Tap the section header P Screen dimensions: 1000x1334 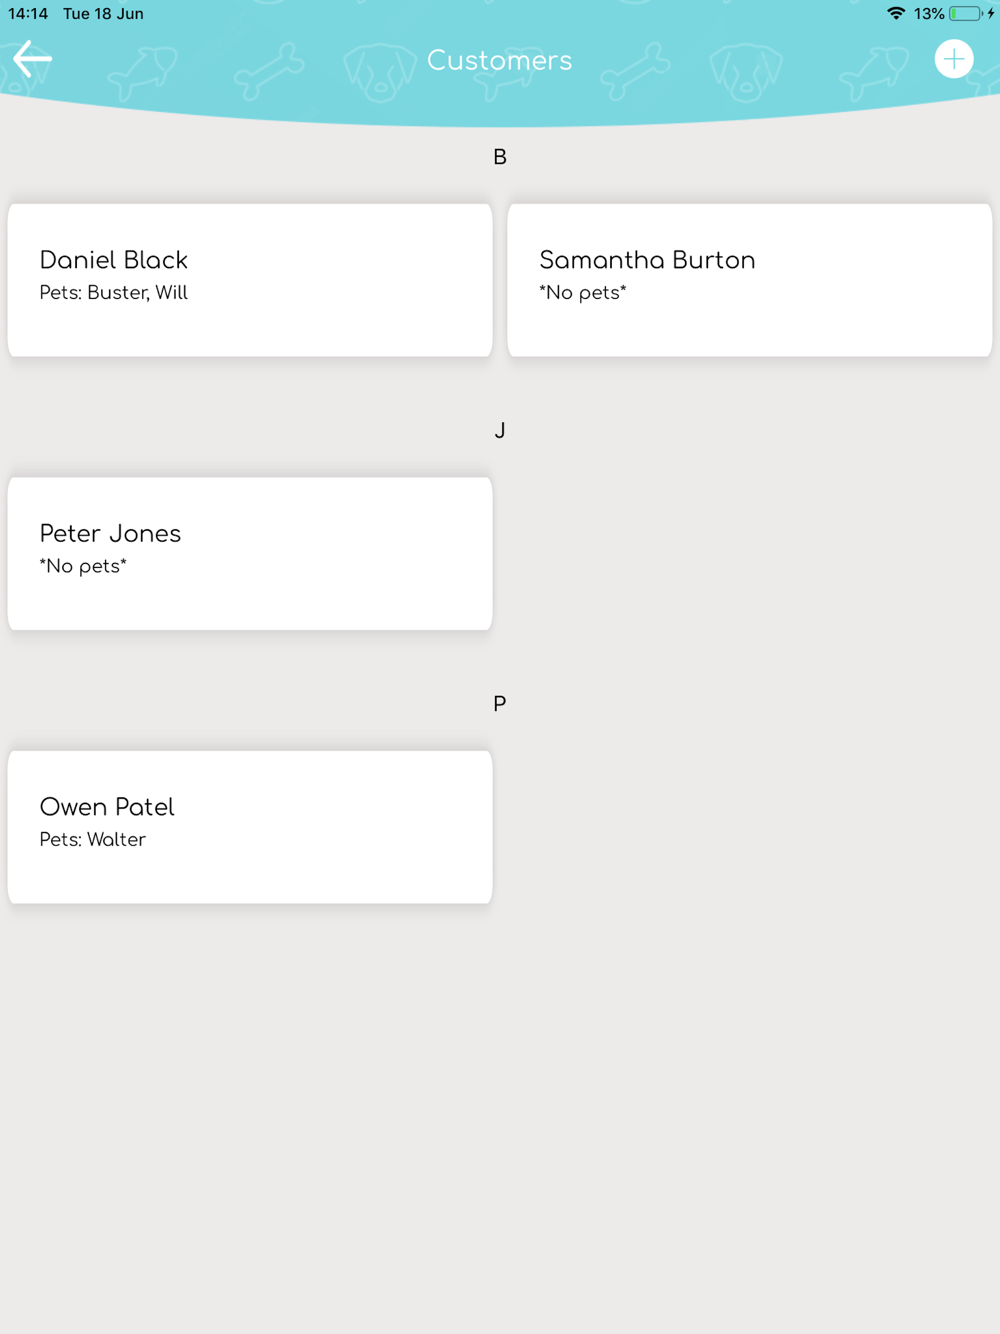coord(500,704)
